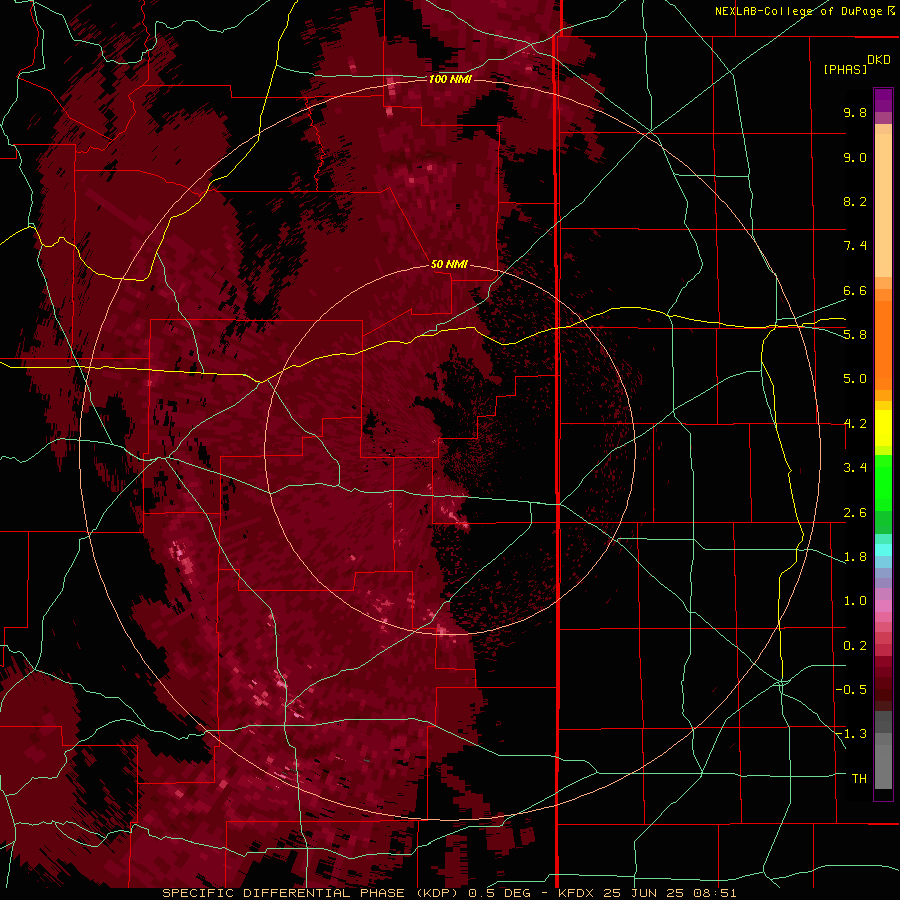Click the -0.5 legend value
This screenshot has height=900, width=900.
pyautogui.click(x=851, y=689)
